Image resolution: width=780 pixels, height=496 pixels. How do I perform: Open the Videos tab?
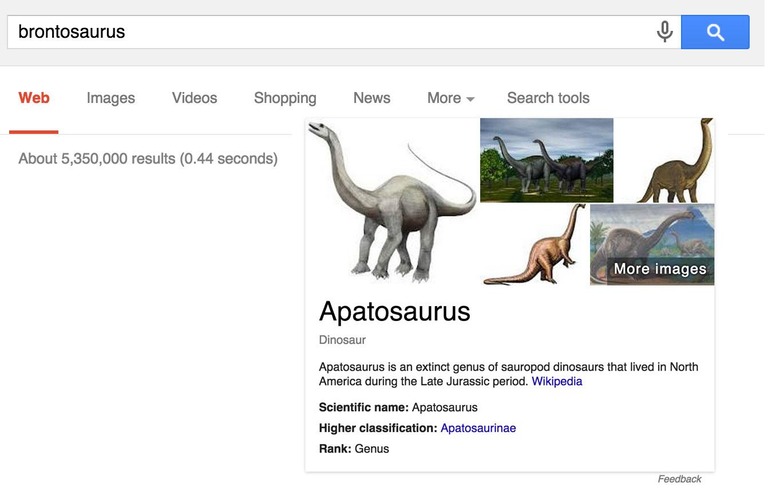point(195,98)
